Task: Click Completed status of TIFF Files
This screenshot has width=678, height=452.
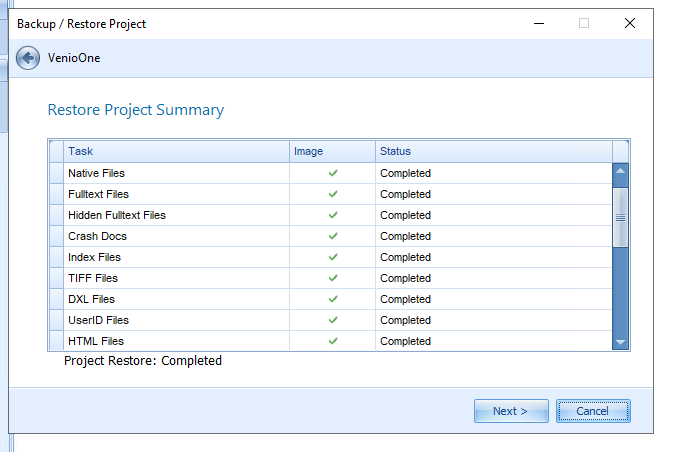Action: (x=406, y=278)
